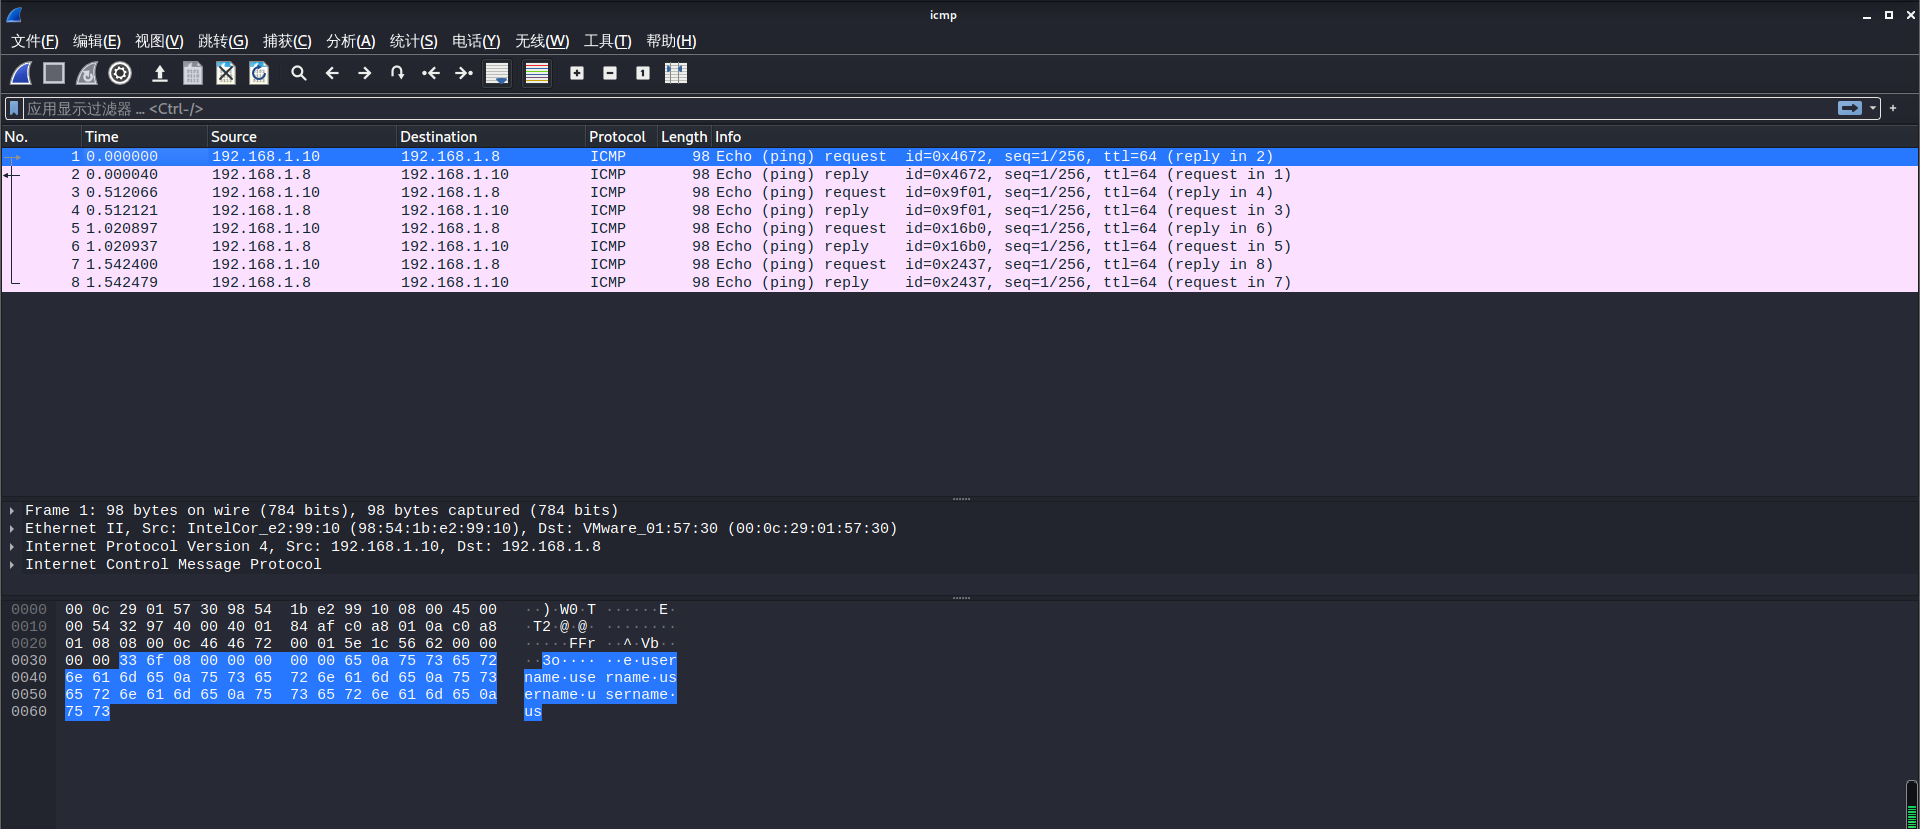Click the bottom-right capture activity indicator

click(x=1912, y=805)
